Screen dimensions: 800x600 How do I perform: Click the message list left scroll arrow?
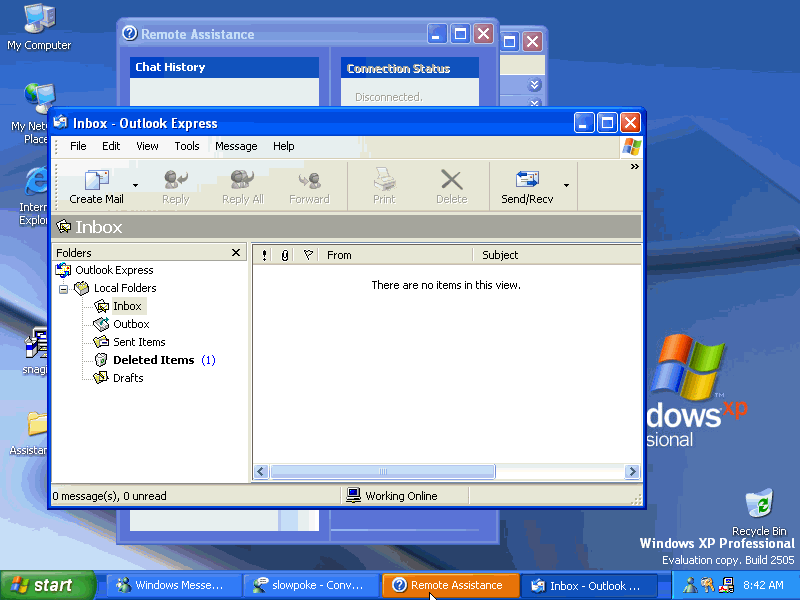tap(261, 471)
